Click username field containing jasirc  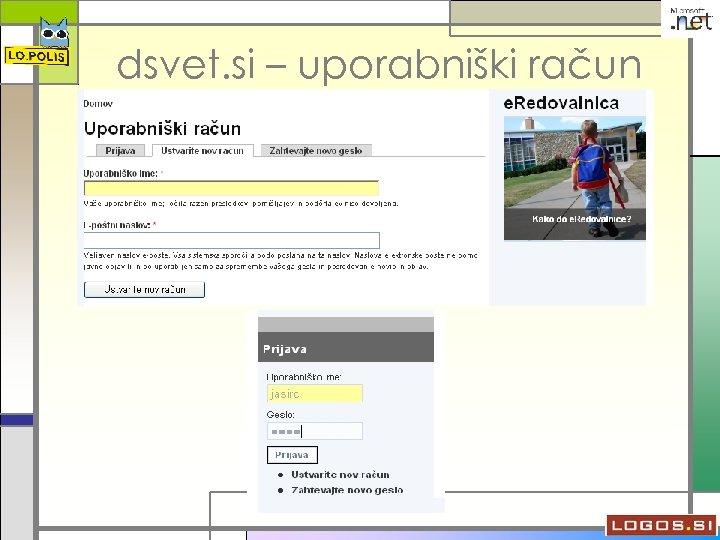[x=315, y=394]
